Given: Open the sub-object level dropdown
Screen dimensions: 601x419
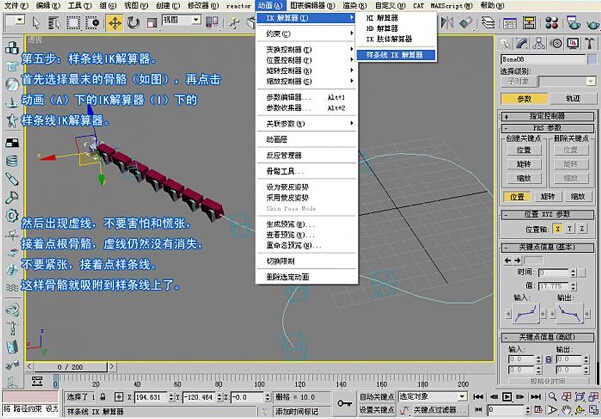Looking at the screenshot, I should pos(567,81).
